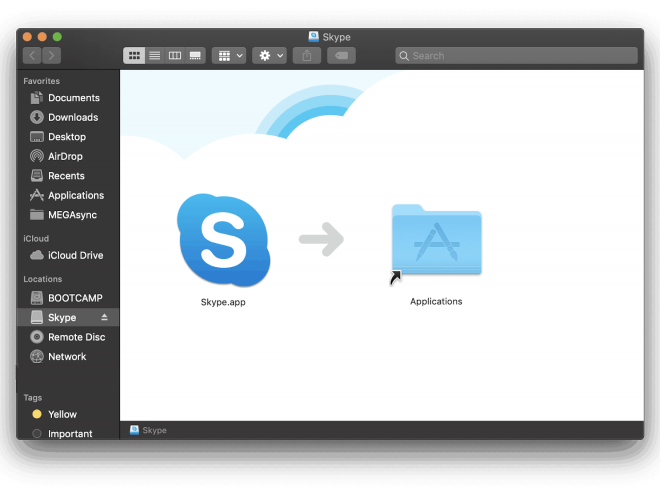
Task: Open iCloud Drive in the sidebar
Action: pyautogui.click(x=68, y=255)
